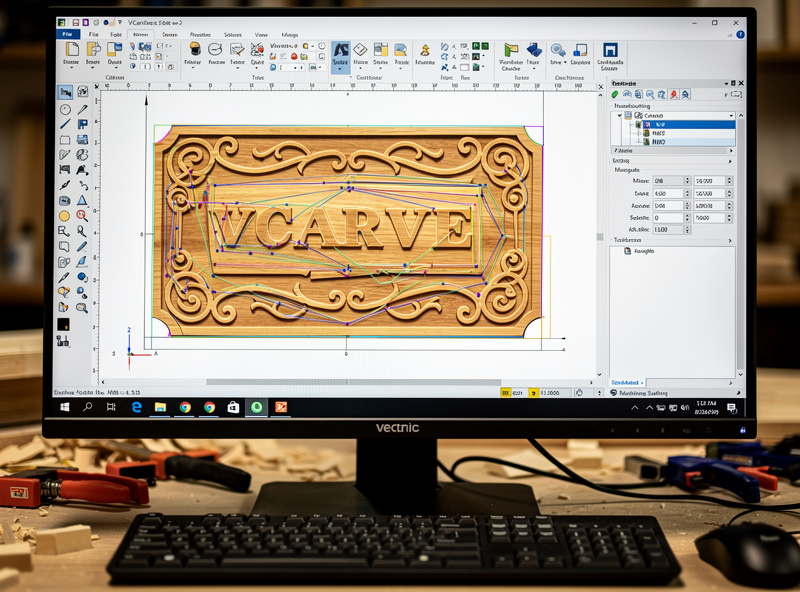This screenshot has width=800, height=592.
Task: Click the blue help circle below the window controls
Action: 740,35
